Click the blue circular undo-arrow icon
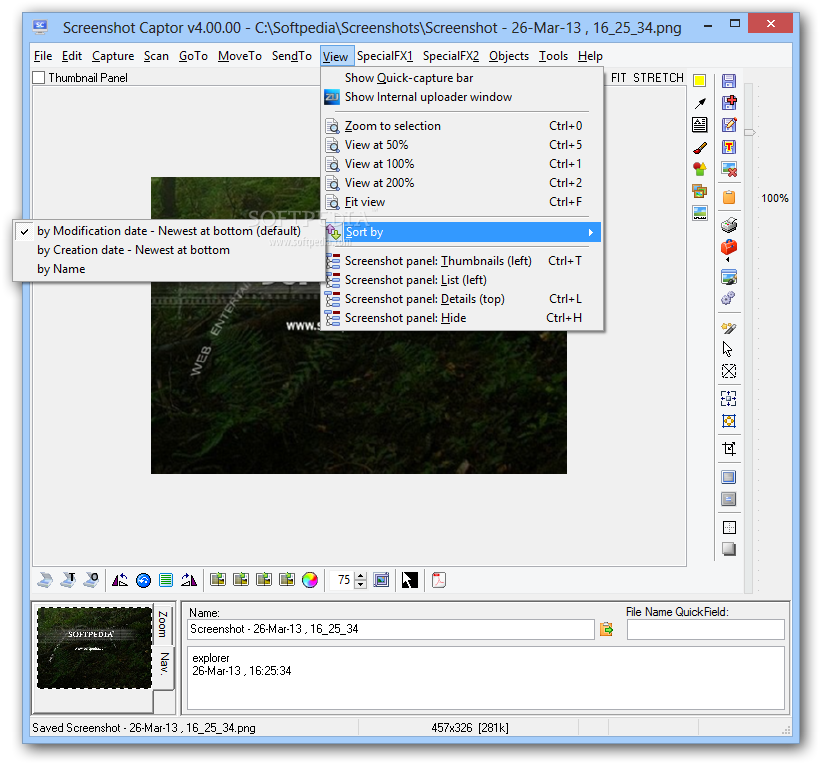Viewport: 820px width, 764px height. pyautogui.click(x=143, y=580)
